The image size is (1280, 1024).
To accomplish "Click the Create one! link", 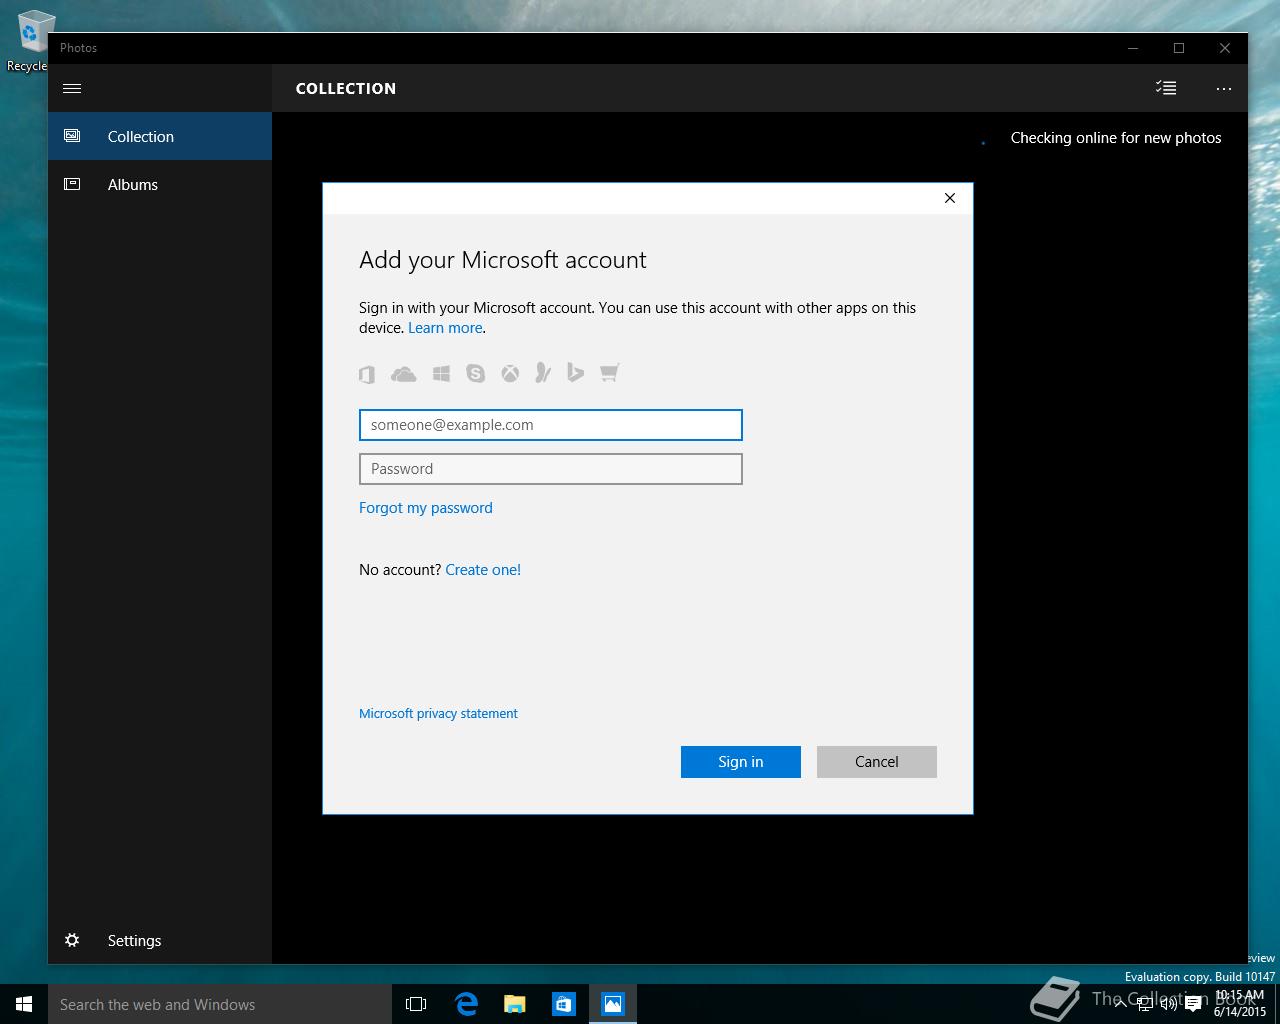I will (483, 570).
